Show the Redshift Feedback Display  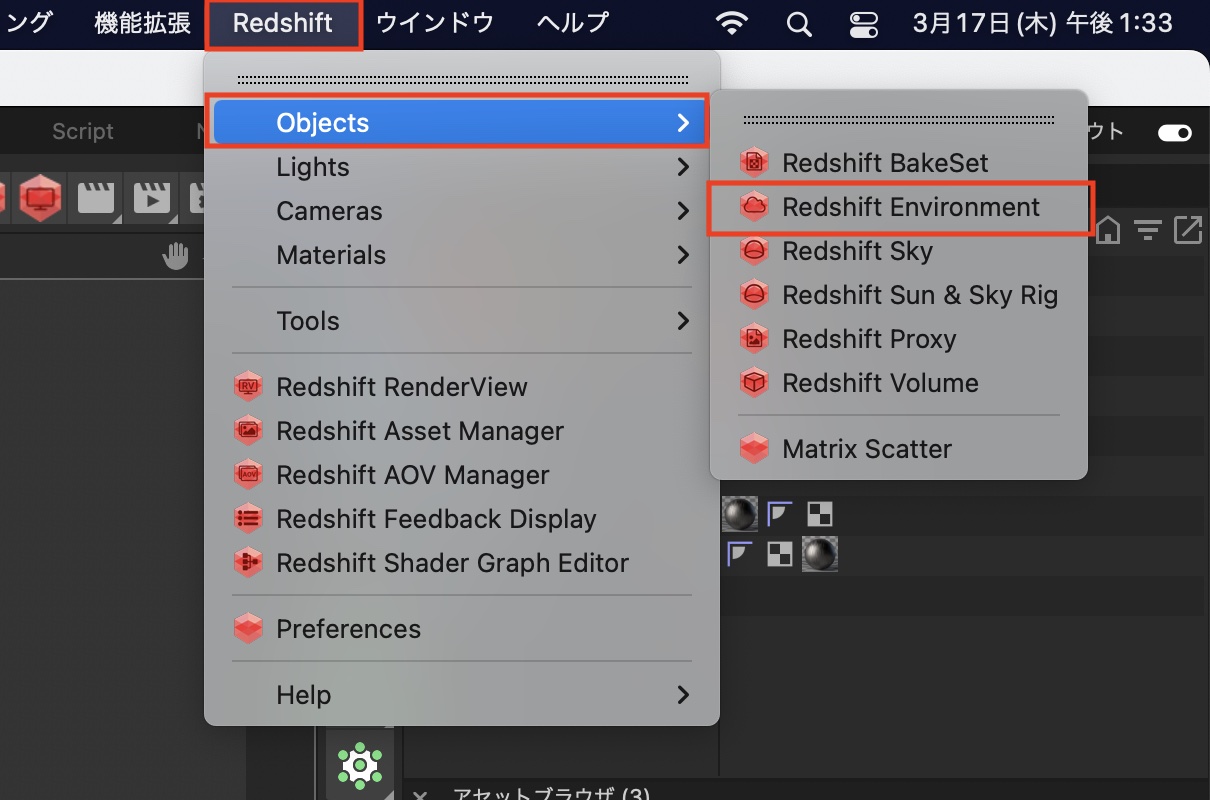tap(436, 519)
